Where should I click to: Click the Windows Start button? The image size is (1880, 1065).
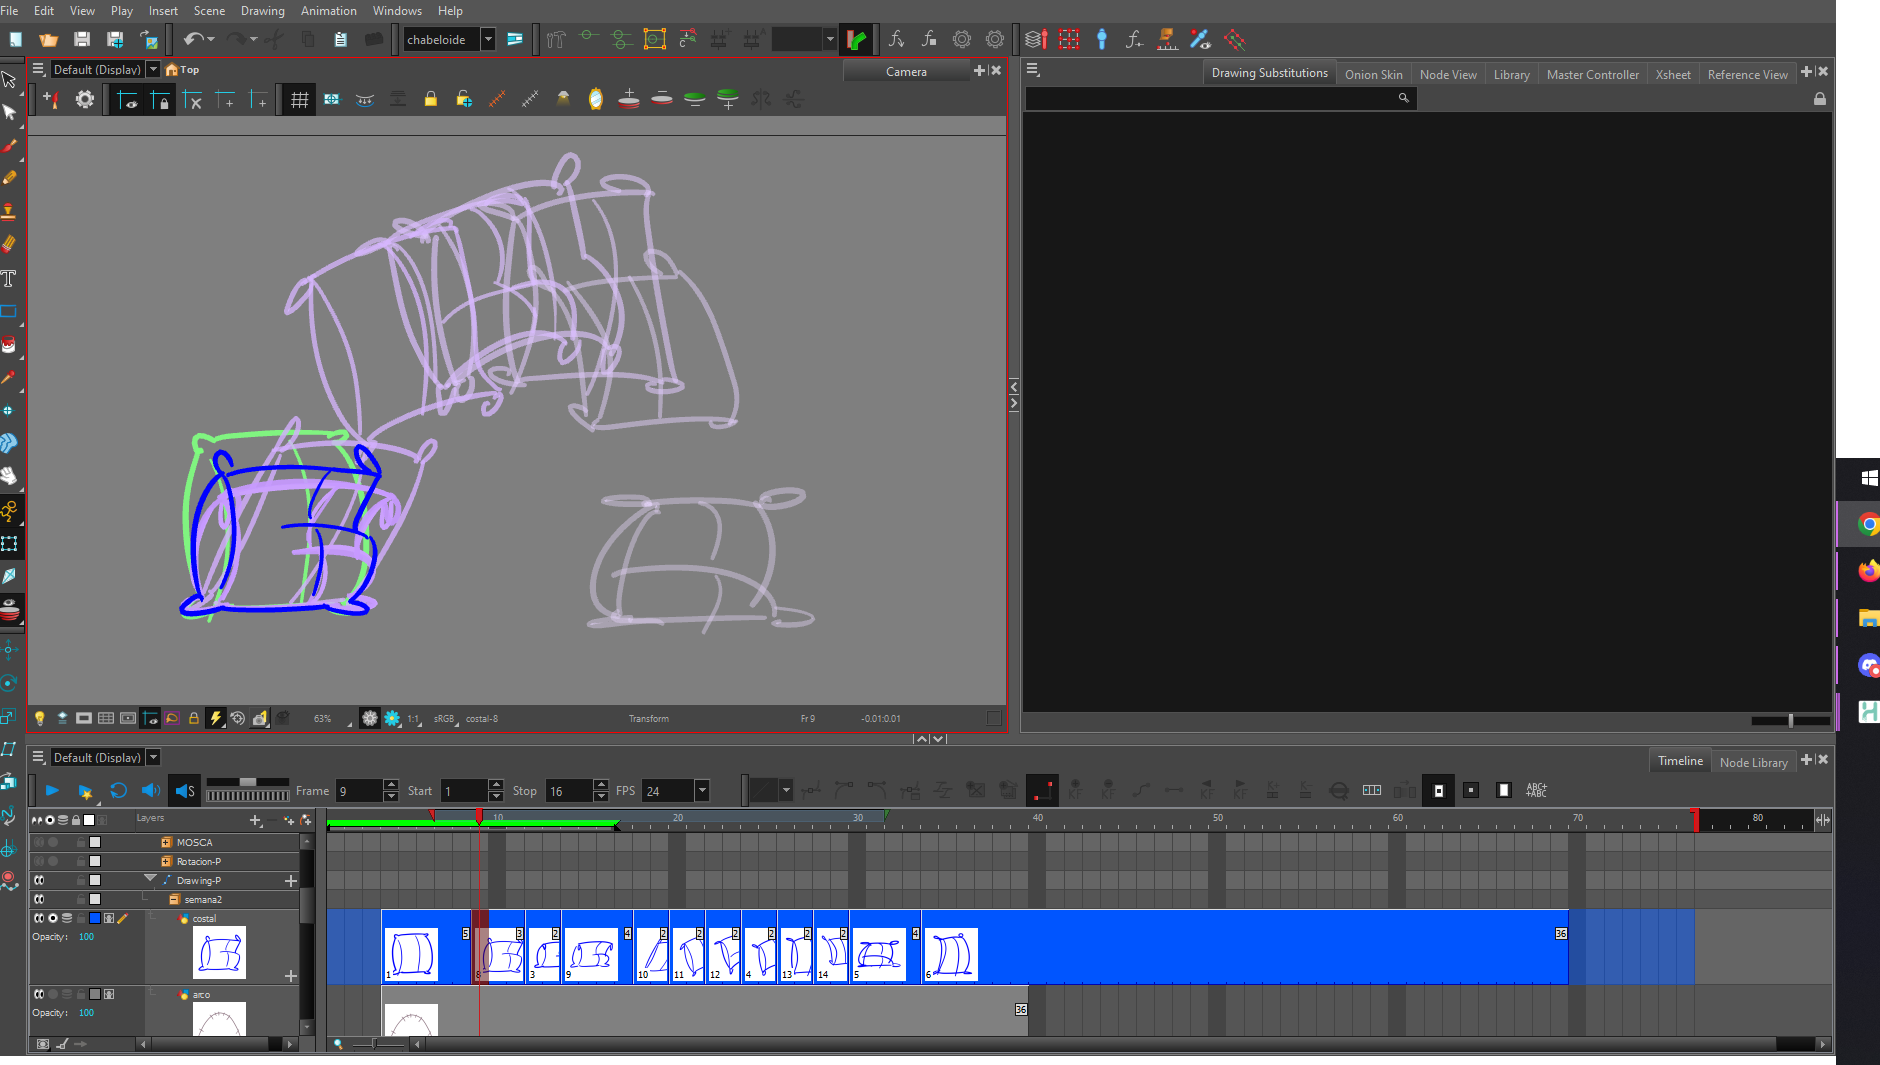(x=1867, y=478)
